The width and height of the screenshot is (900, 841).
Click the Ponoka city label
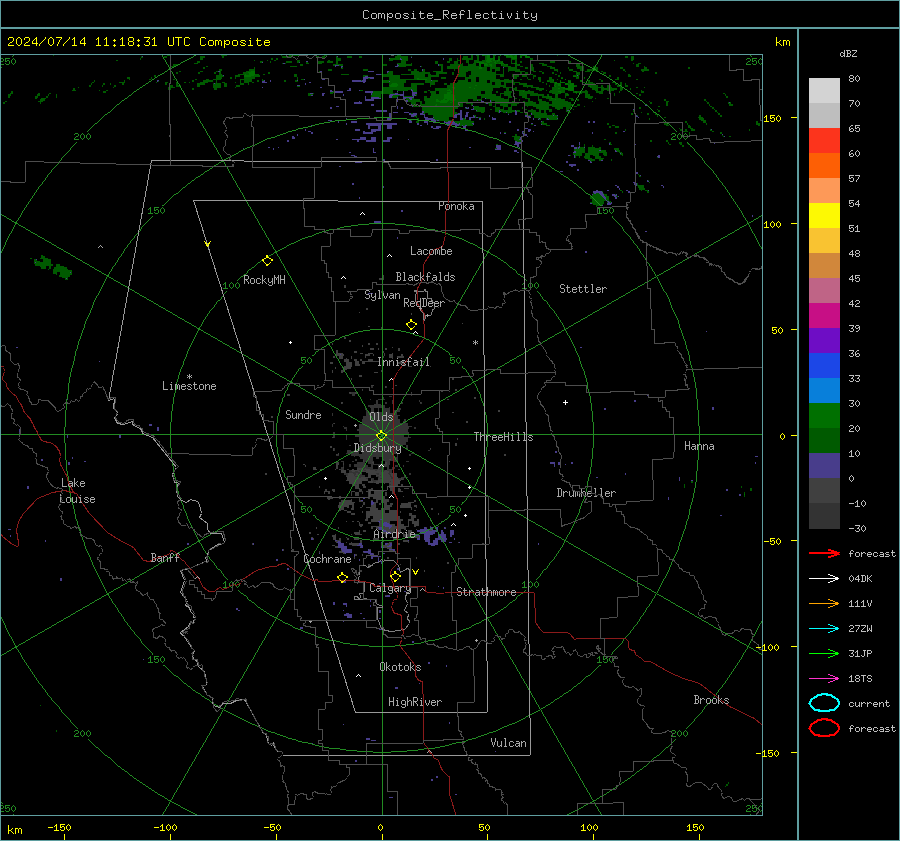(x=456, y=206)
